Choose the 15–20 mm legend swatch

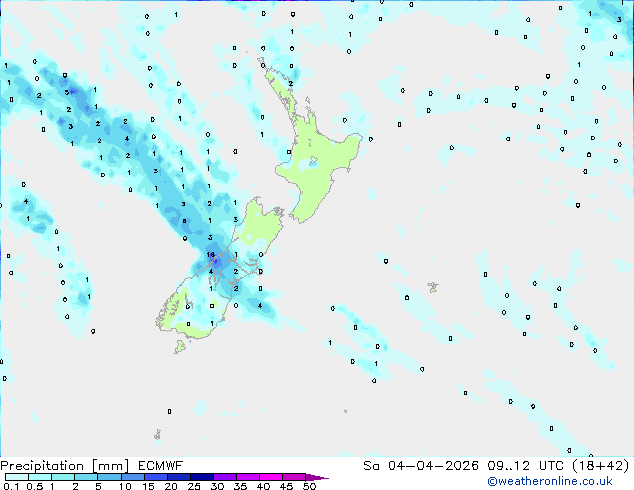155,477
